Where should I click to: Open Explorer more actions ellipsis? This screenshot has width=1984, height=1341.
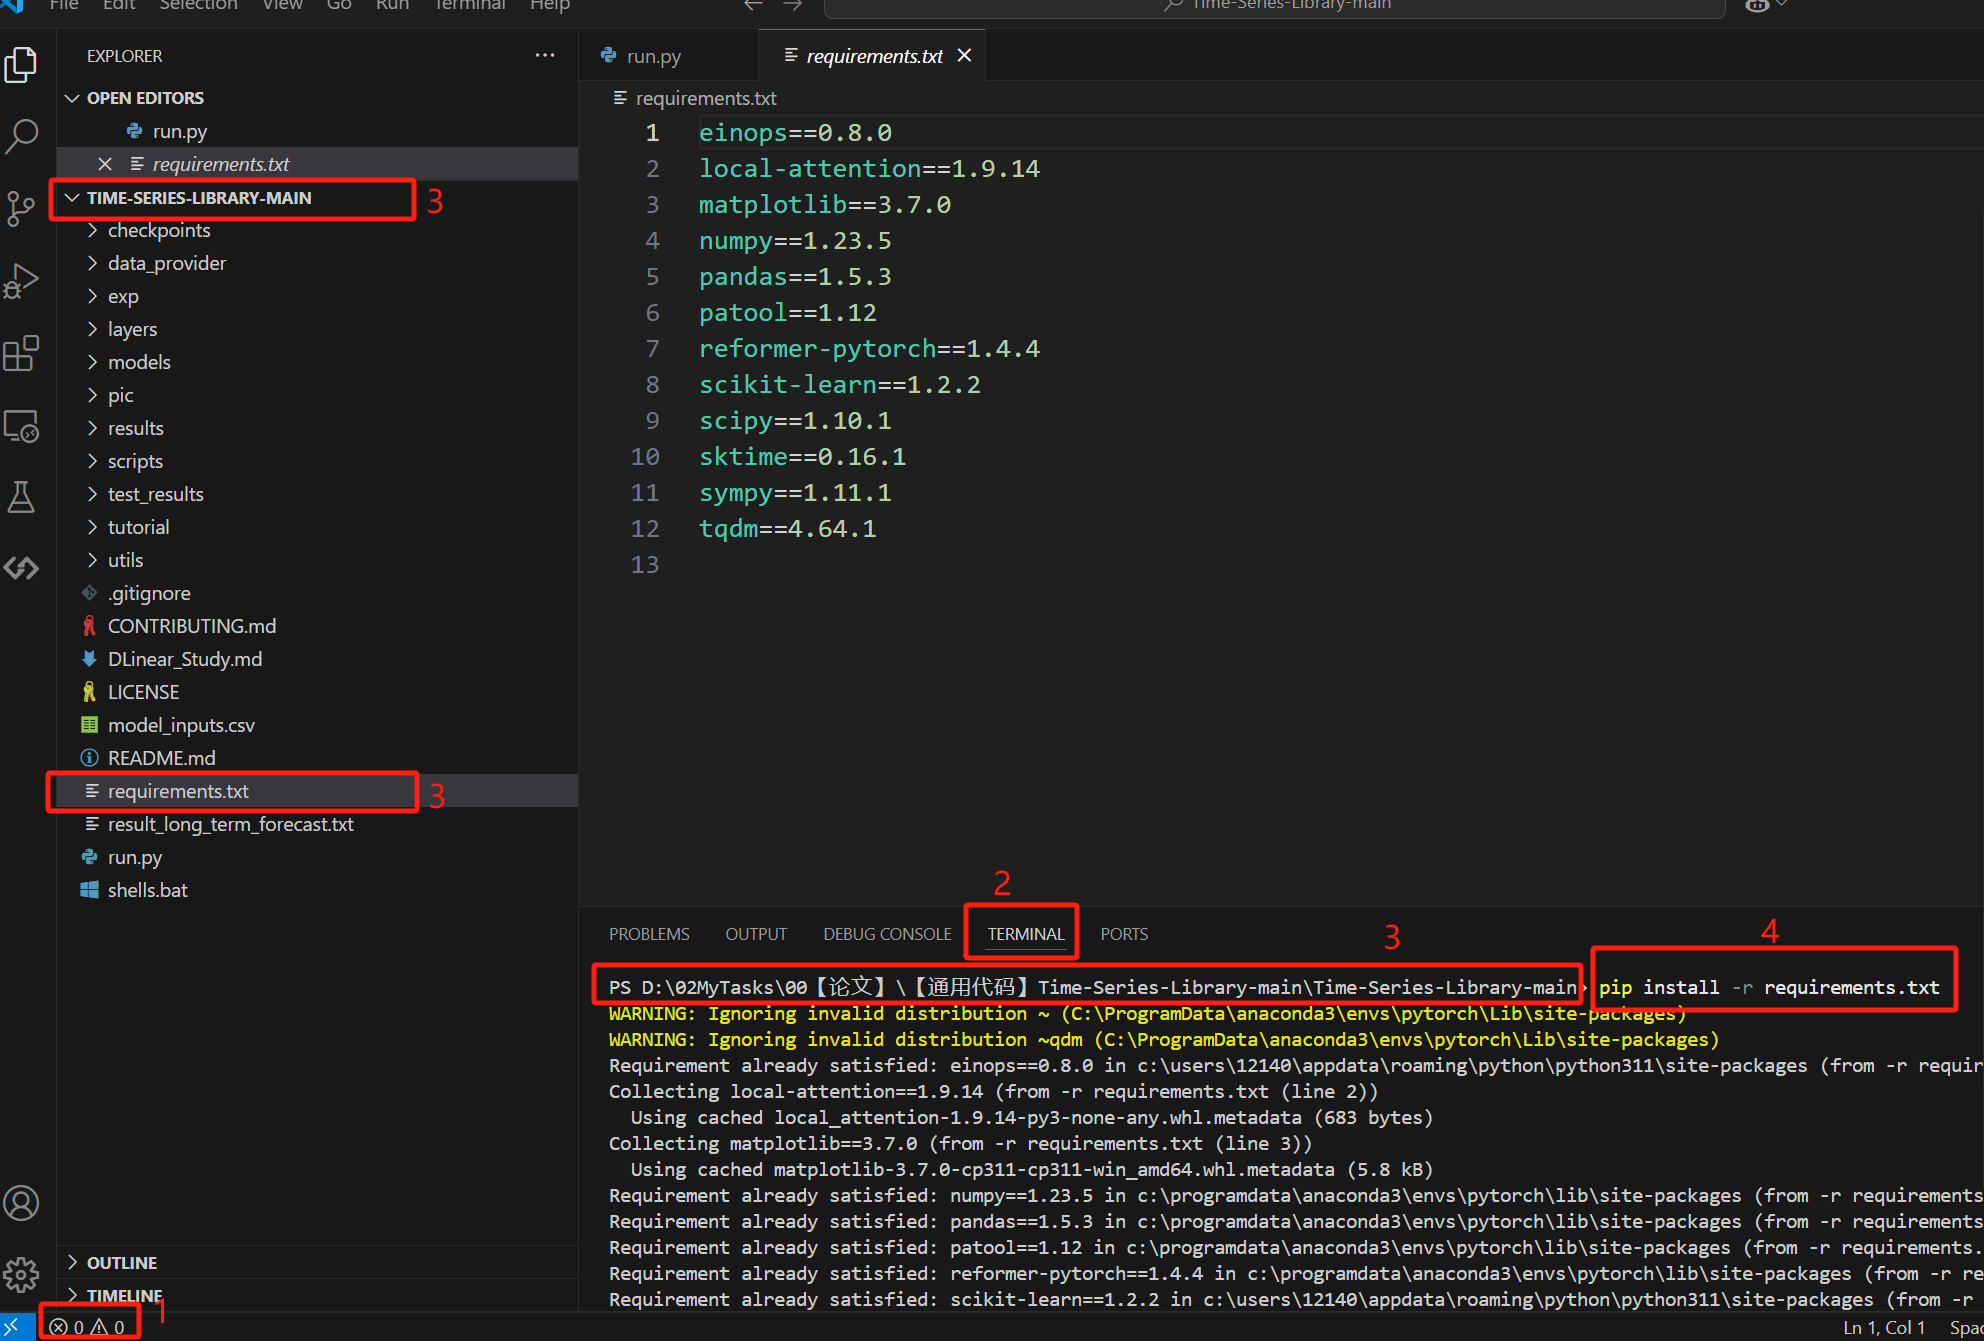[544, 56]
